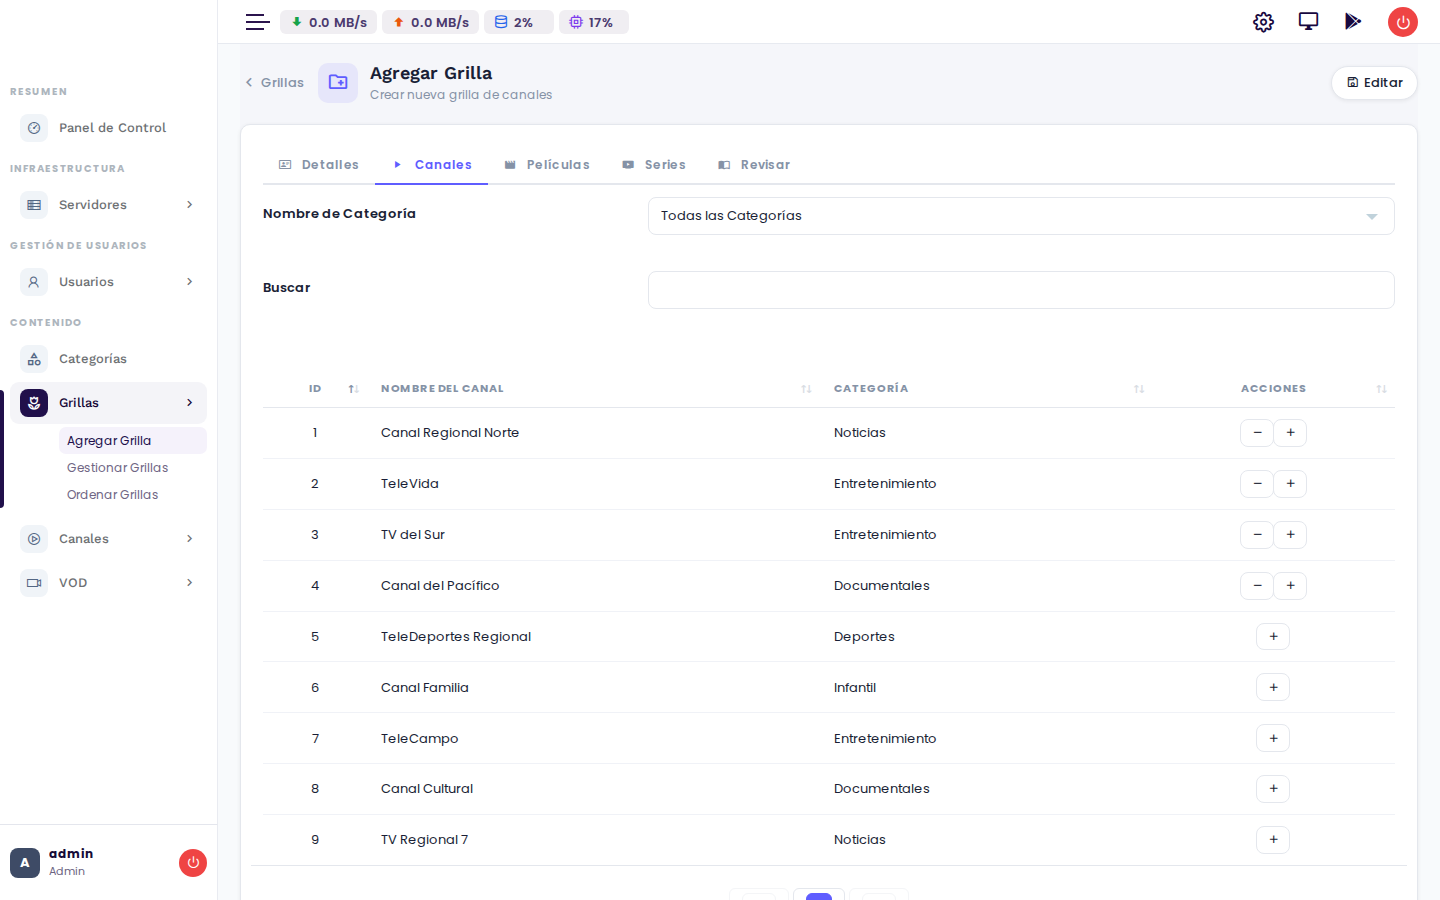This screenshot has width=1440, height=900.
Task: Add Canal Cultural with plus button
Action: (1273, 789)
